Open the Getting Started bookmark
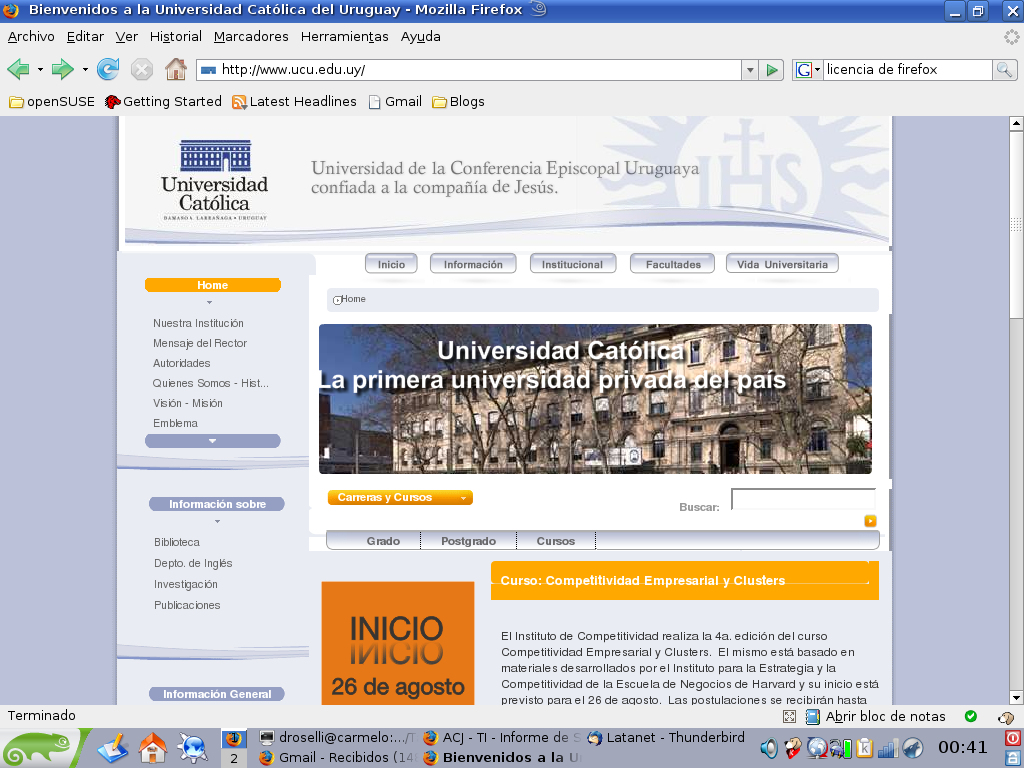1024x768 pixels. coord(163,101)
